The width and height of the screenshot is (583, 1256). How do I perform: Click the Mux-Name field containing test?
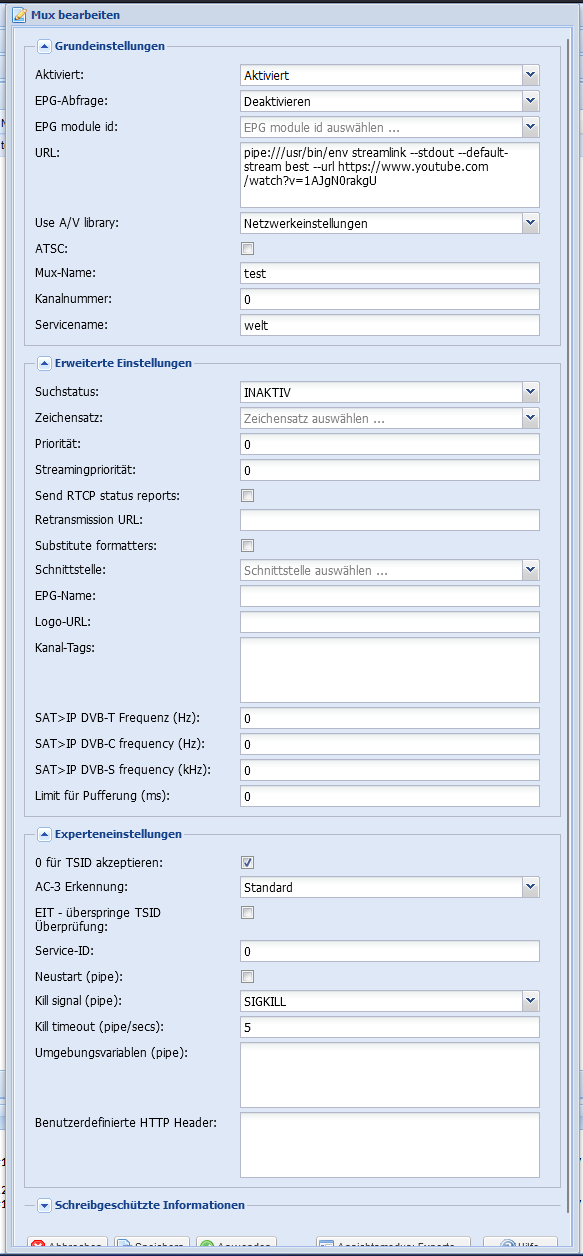[390, 273]
